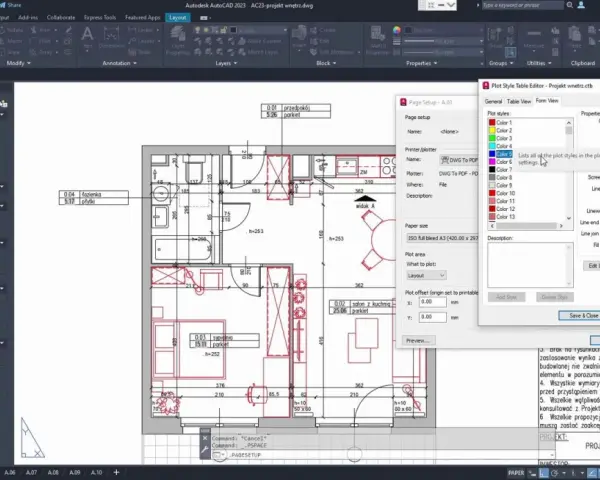Click Save & Close button
This screenshot has width=600, height=480.
pyautogui.click(x=579, y=315)
